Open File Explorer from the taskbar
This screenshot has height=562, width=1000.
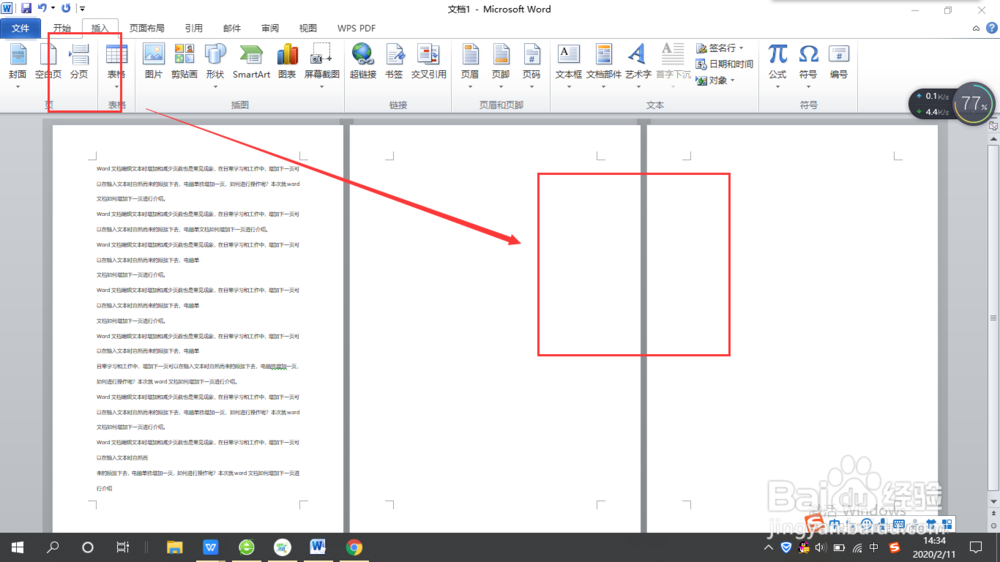[174, 547]
